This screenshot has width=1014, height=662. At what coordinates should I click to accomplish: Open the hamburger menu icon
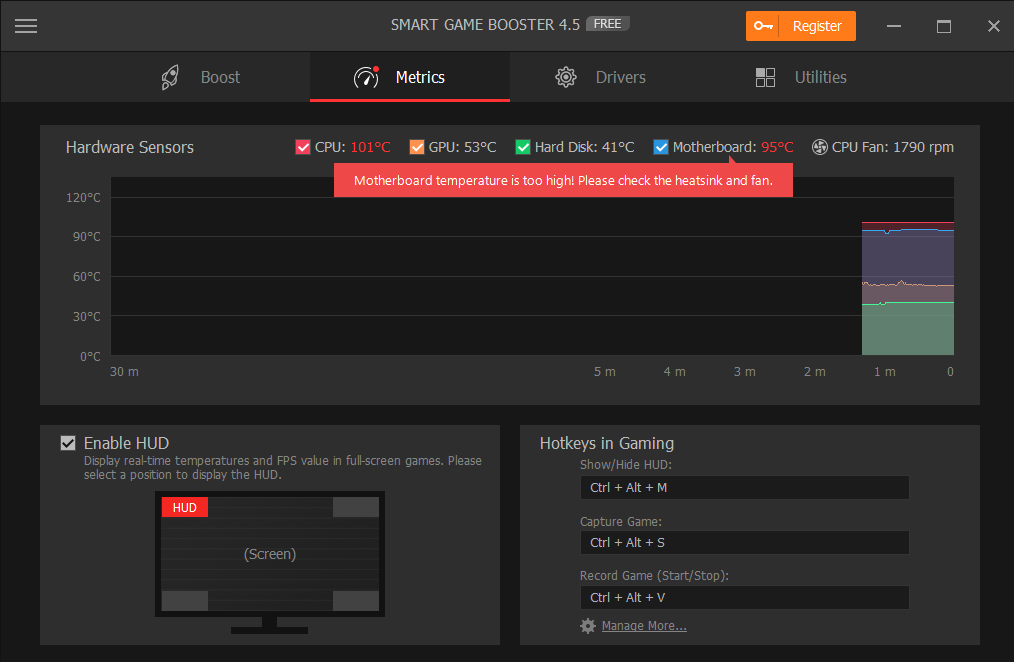pyautogui.click(x=26, y=26)
